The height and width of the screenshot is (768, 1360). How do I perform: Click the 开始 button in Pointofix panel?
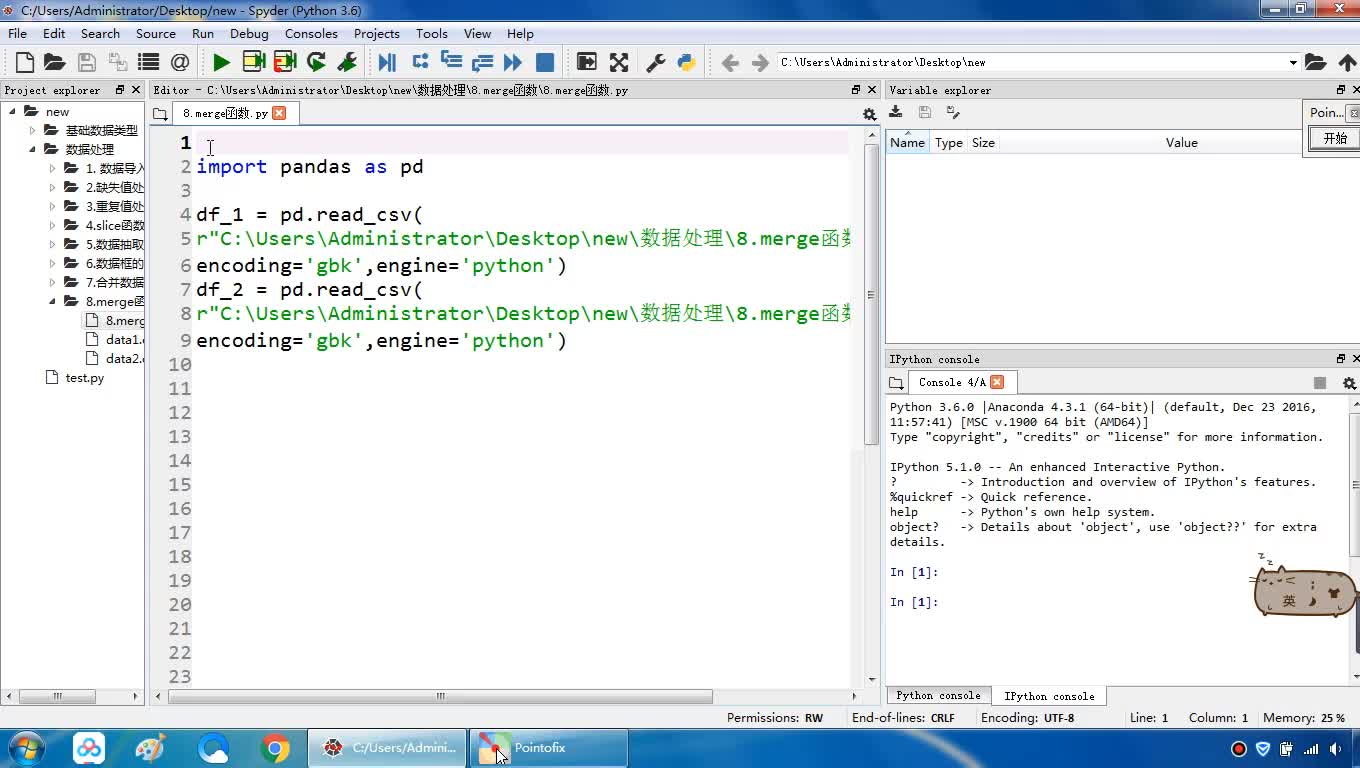point(1335,139)
